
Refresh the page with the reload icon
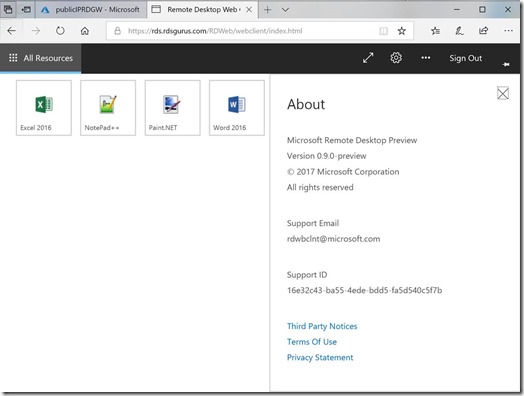coord(60,31)
